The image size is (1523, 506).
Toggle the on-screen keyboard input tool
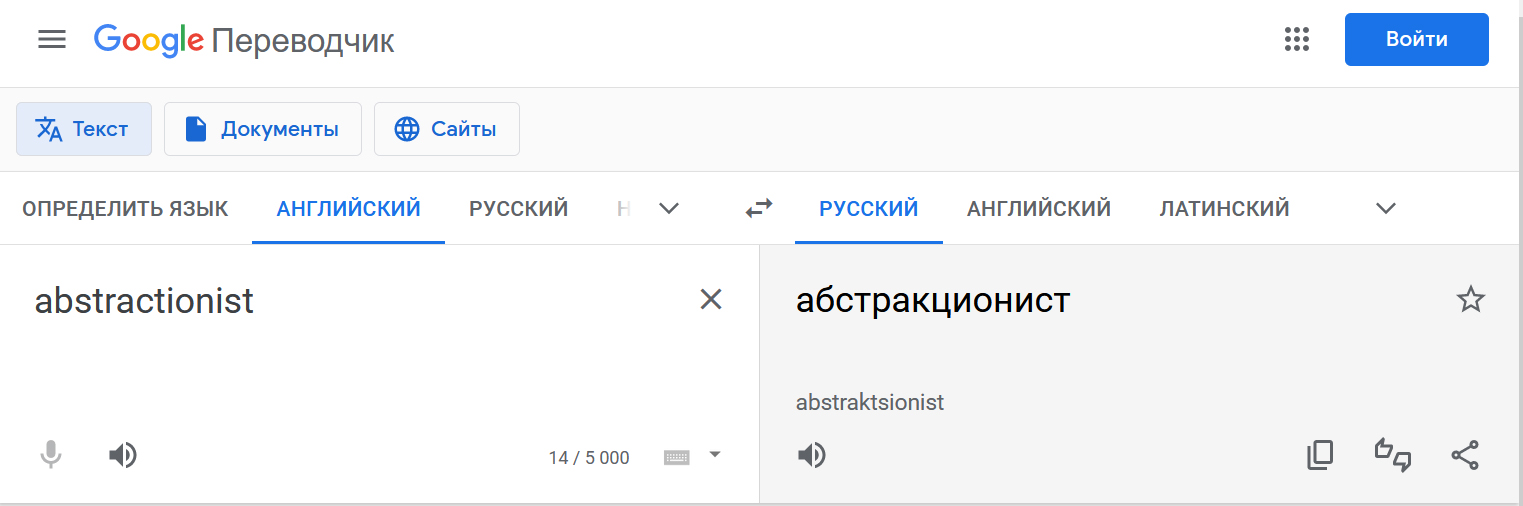(x=677, y=457)
